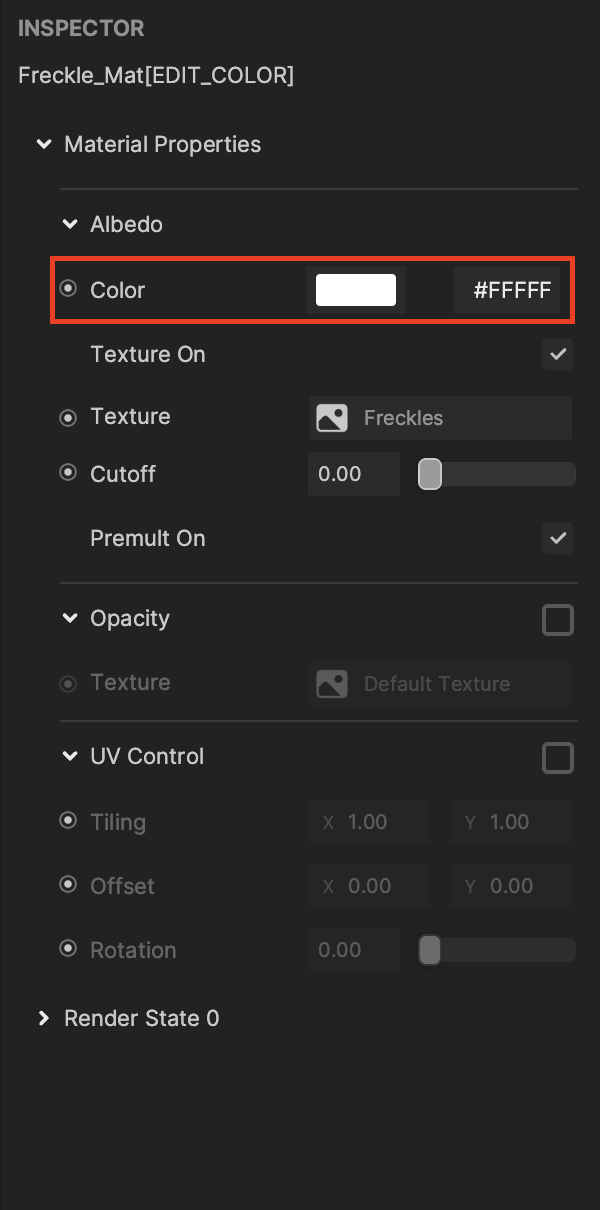Click the Default Texture image icon under Opacity

click(332, 684)
